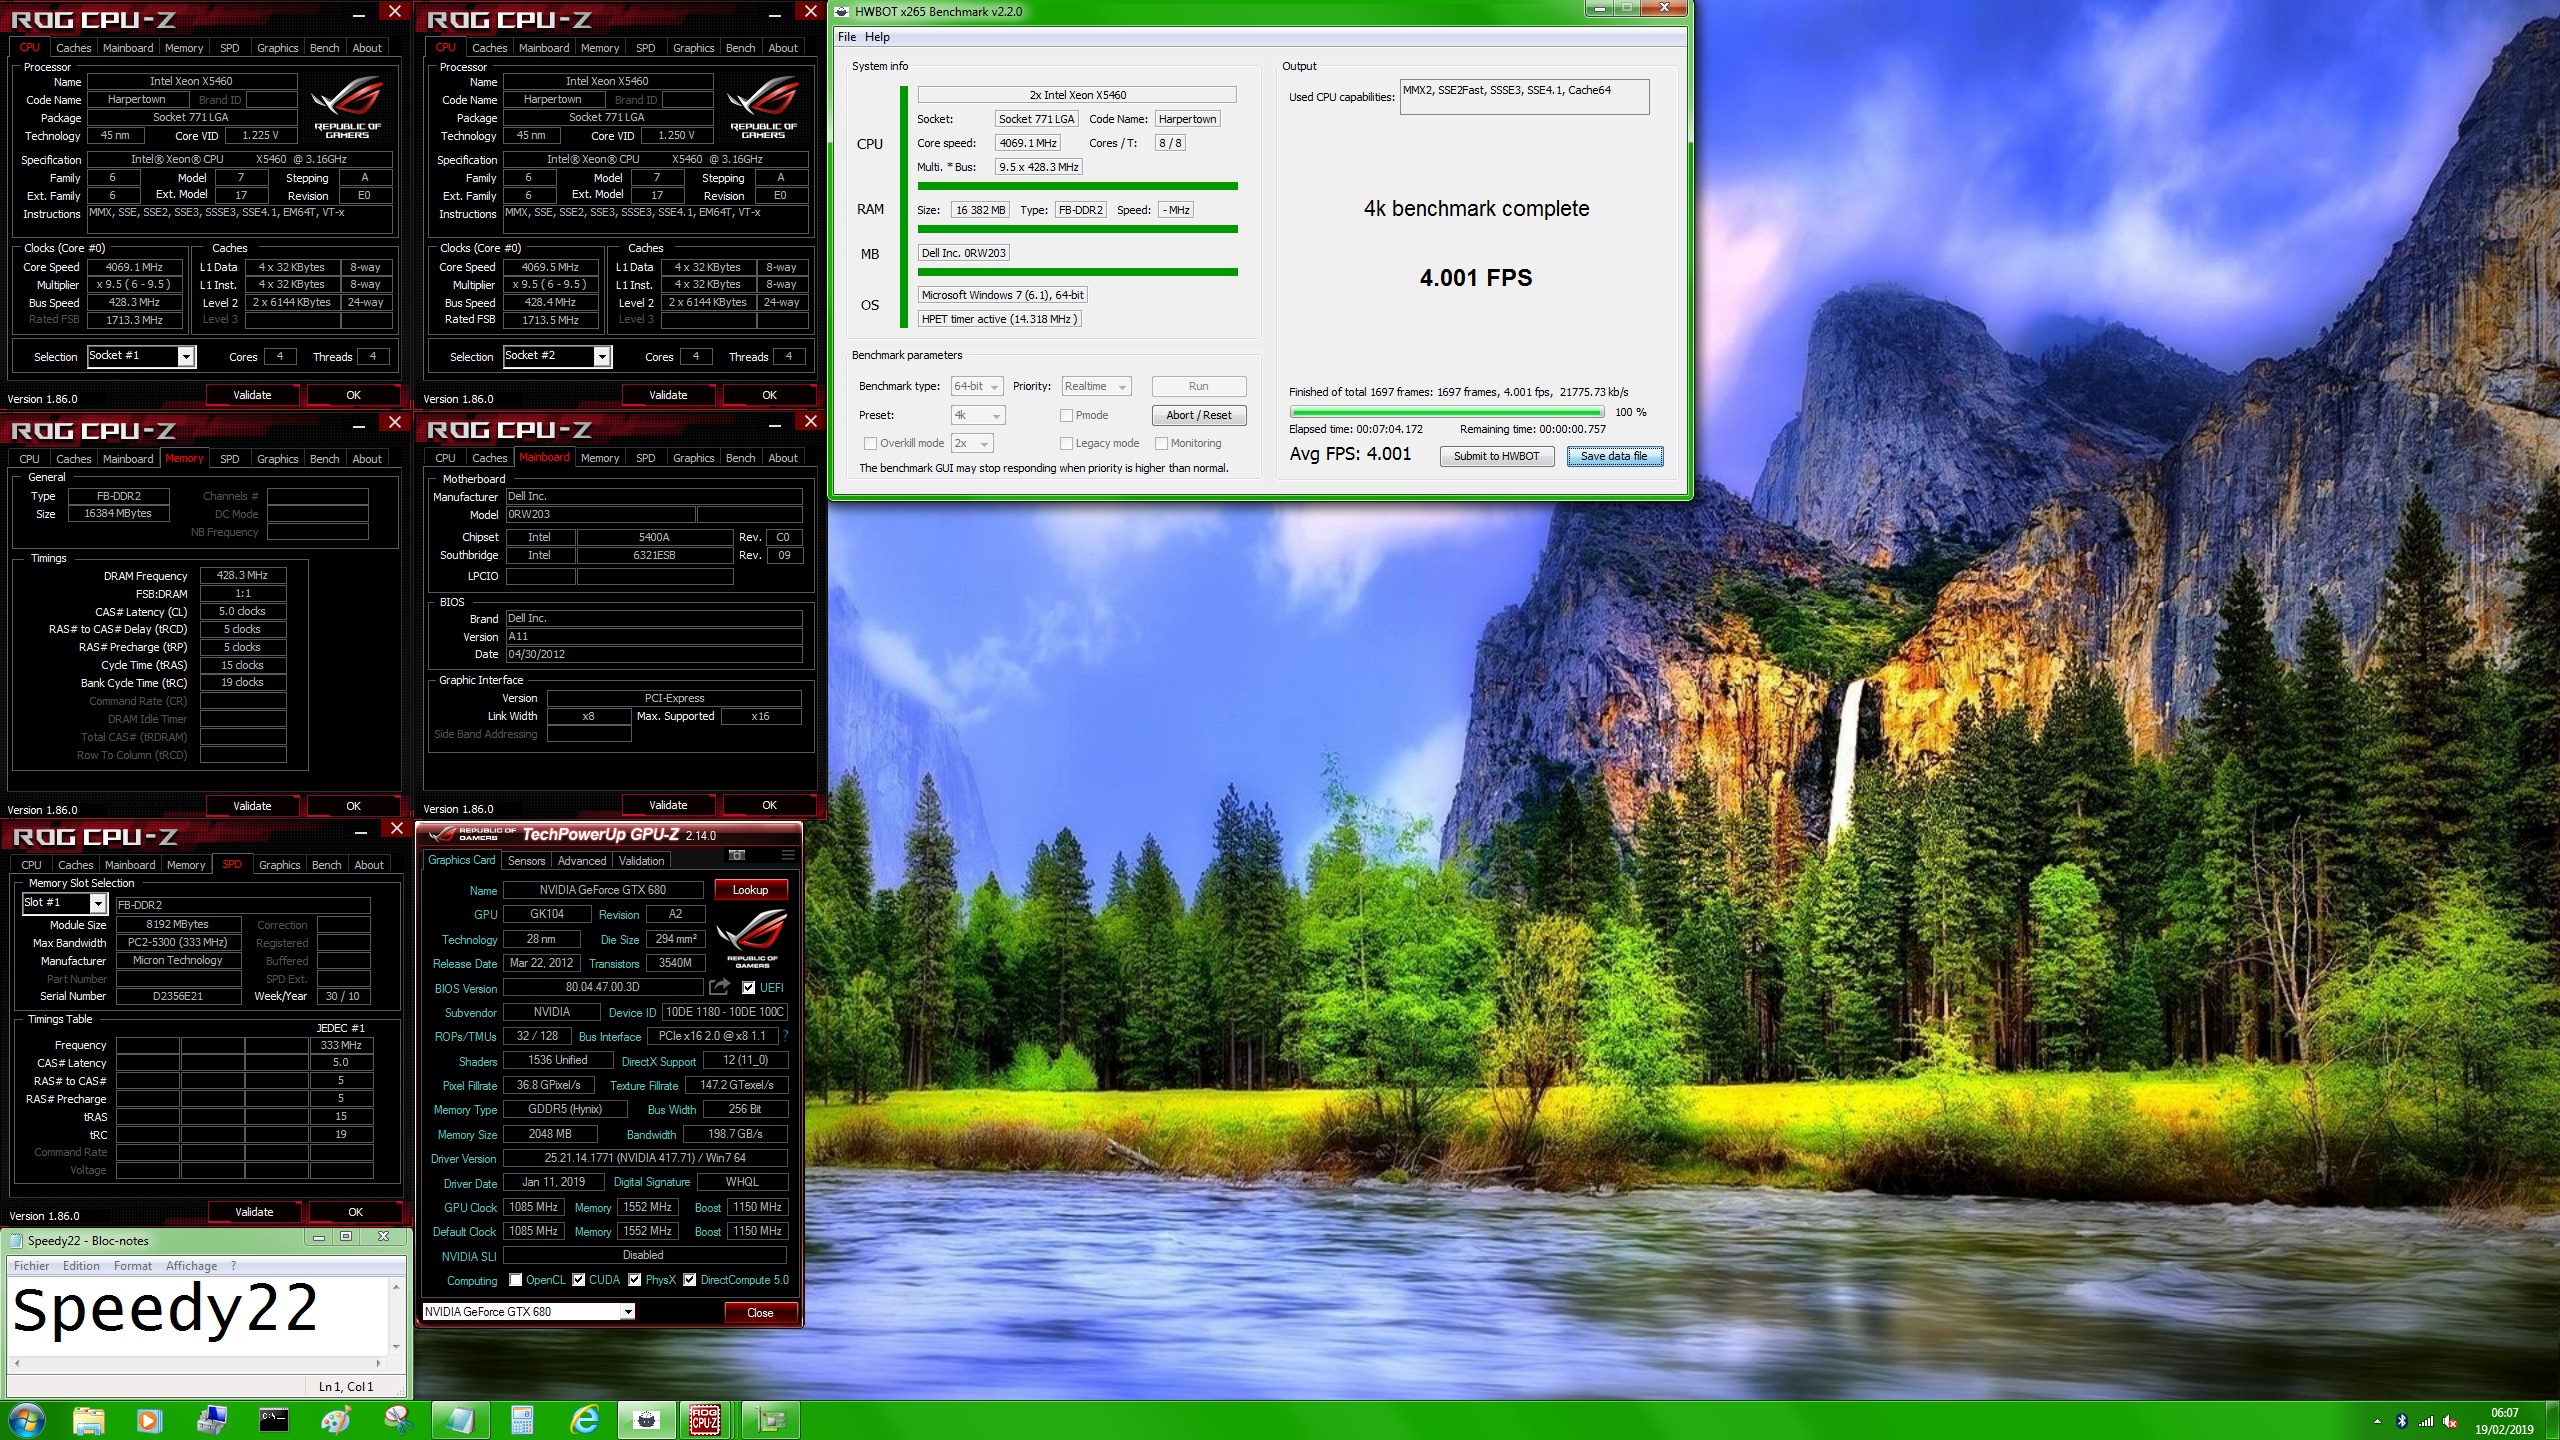The width and height of the screenshot is (2560, 1440).
Task: Open the network signal tray icon
Action: coord(2426,1420)
